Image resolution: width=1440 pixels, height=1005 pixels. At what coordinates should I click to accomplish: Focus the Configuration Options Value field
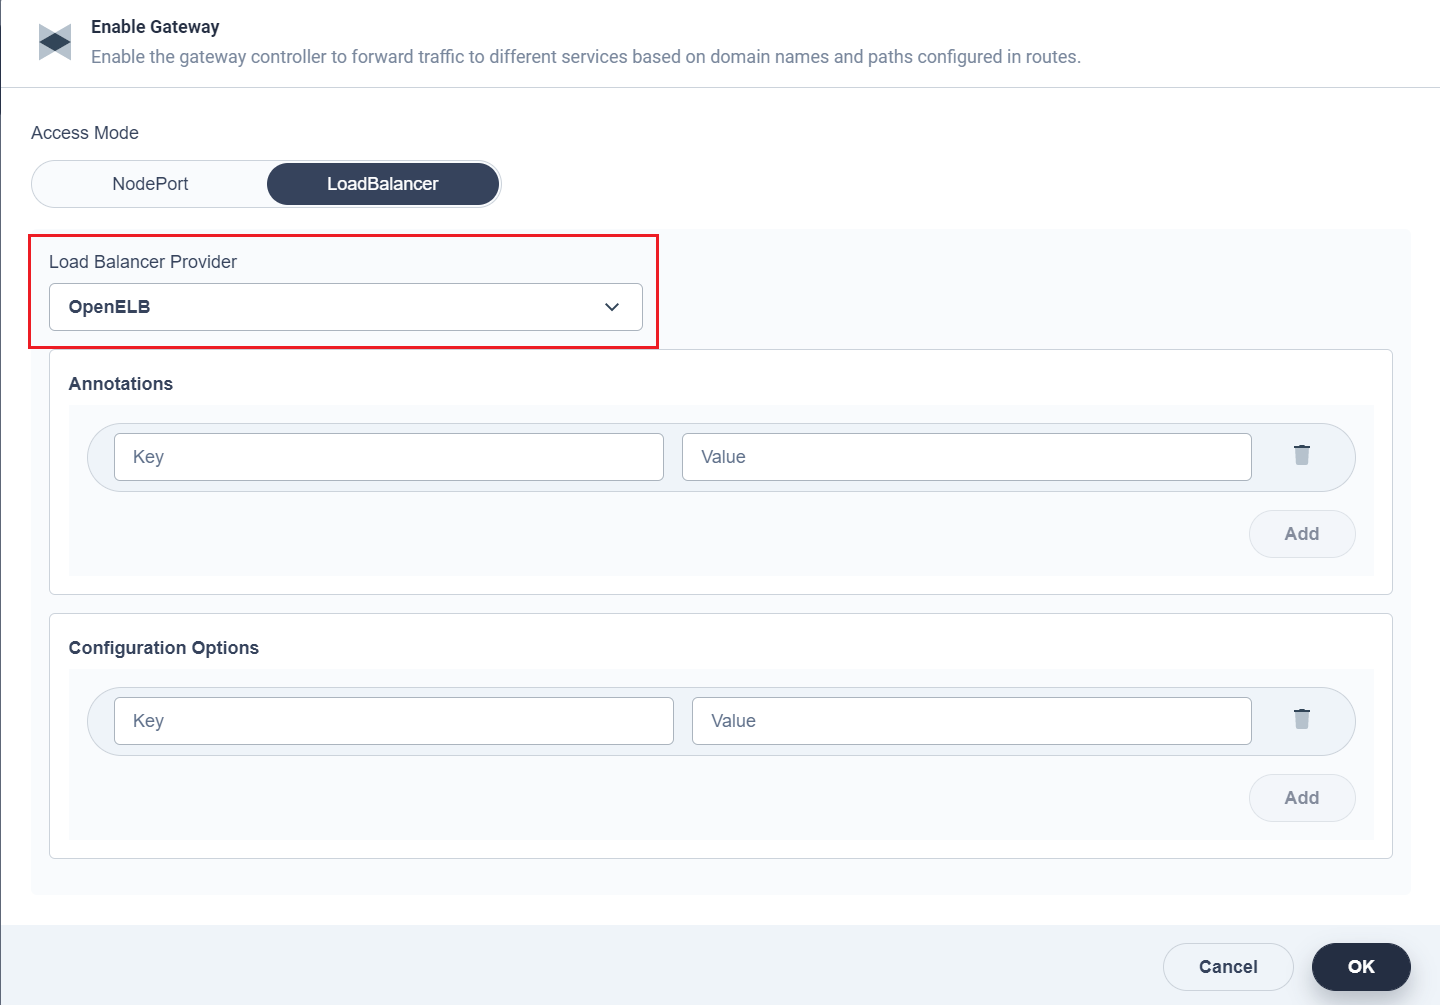[x=971, y=720]
